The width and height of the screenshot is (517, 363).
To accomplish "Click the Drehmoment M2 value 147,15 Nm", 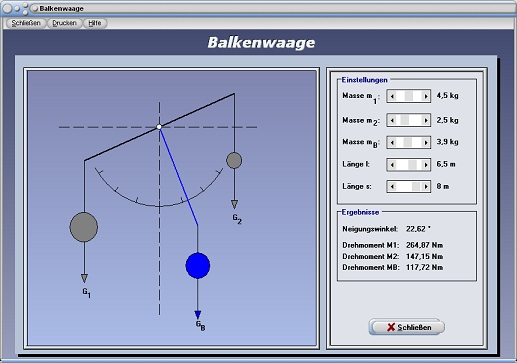I will [424, 256].
